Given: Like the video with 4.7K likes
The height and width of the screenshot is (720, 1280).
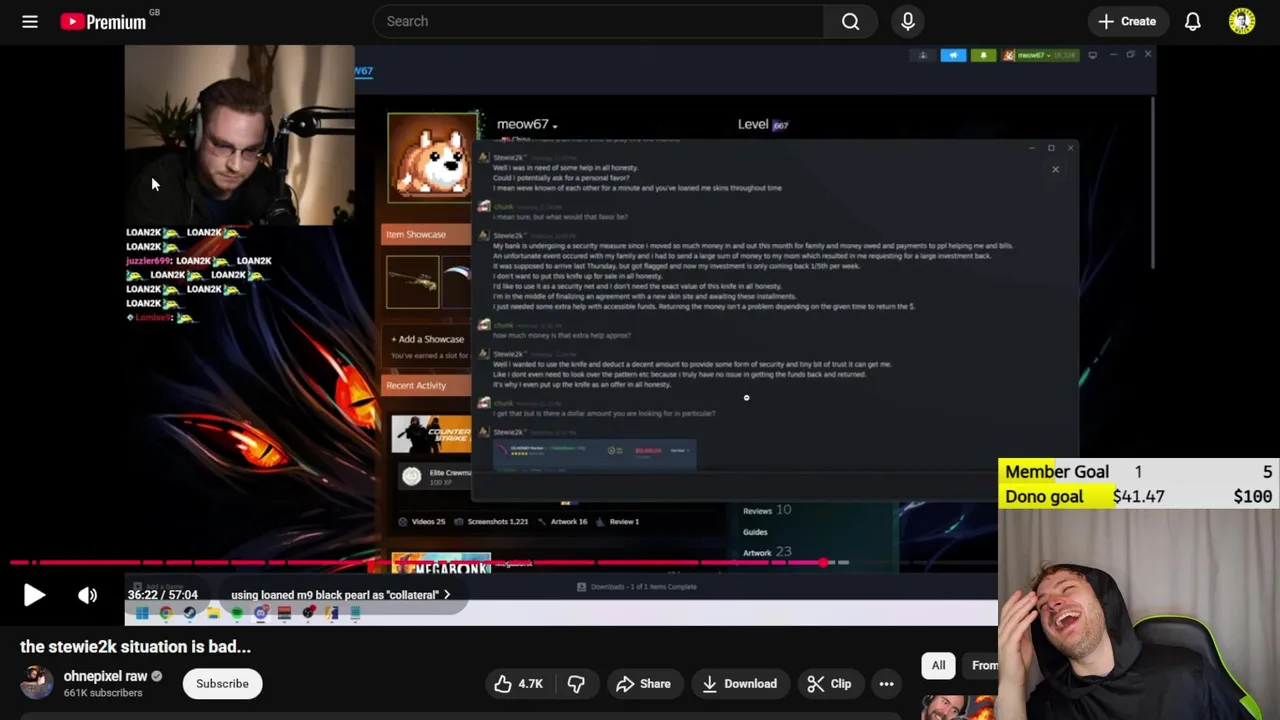Looking at the screenshot, I should click(x=519, y=684).
